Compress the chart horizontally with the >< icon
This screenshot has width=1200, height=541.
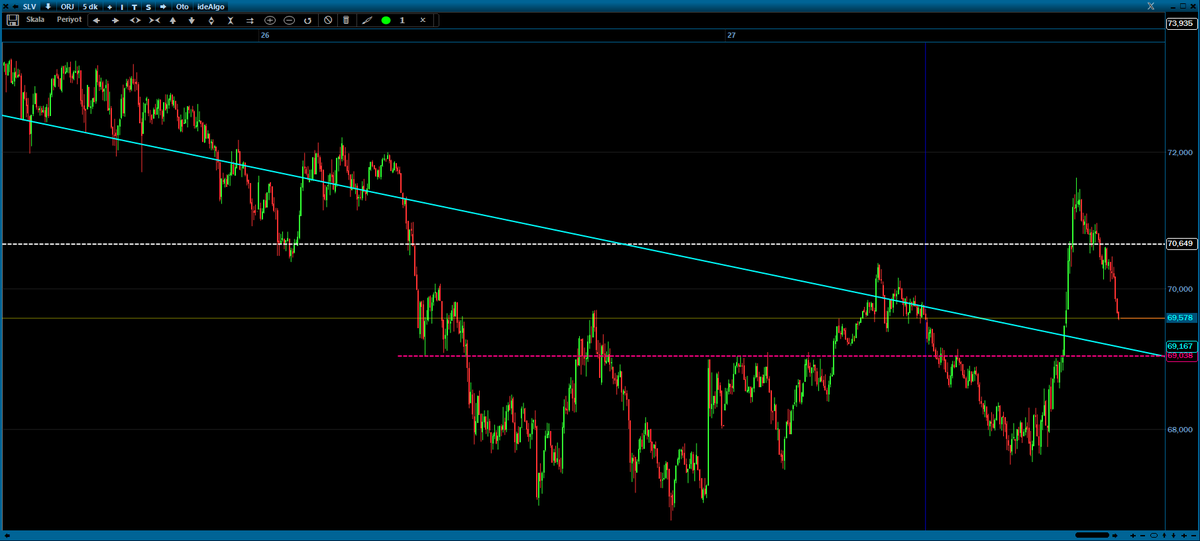[x=154, y=20]
